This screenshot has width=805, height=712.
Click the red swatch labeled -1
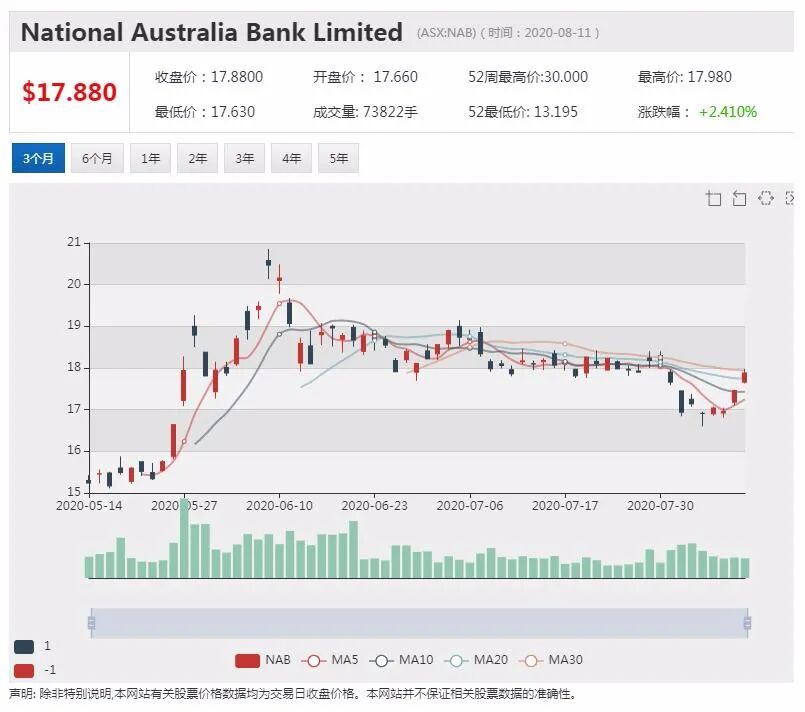(x=24, y=670)
